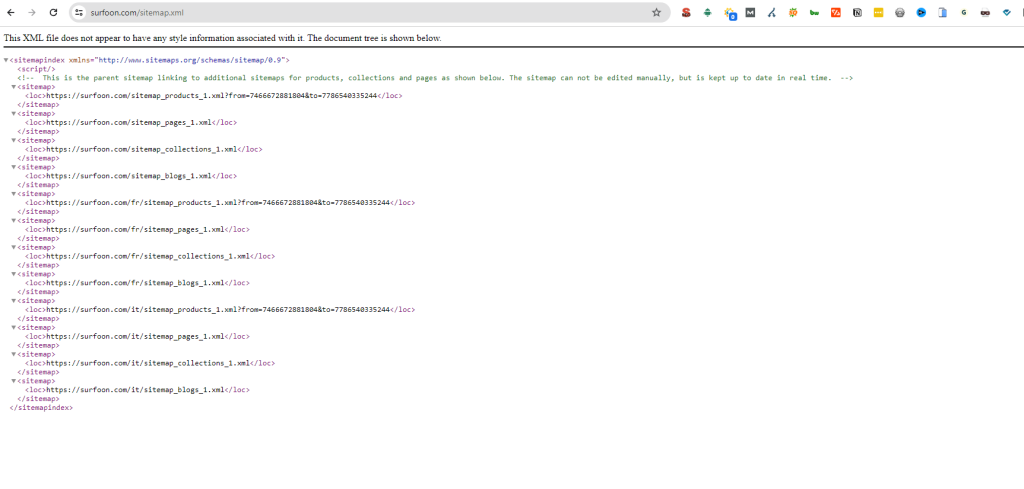1024x489 pixels.
Task: Bookmark this page with the star icon
Action: [656, 13]
